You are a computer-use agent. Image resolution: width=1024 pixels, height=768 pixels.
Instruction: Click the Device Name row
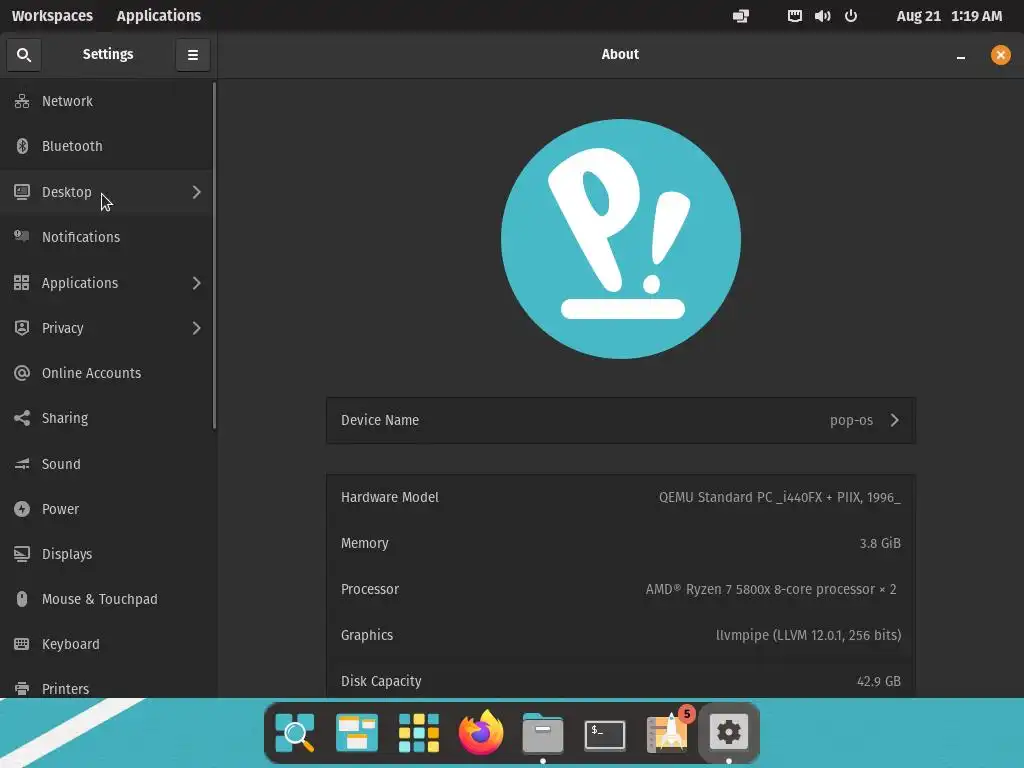620,420
